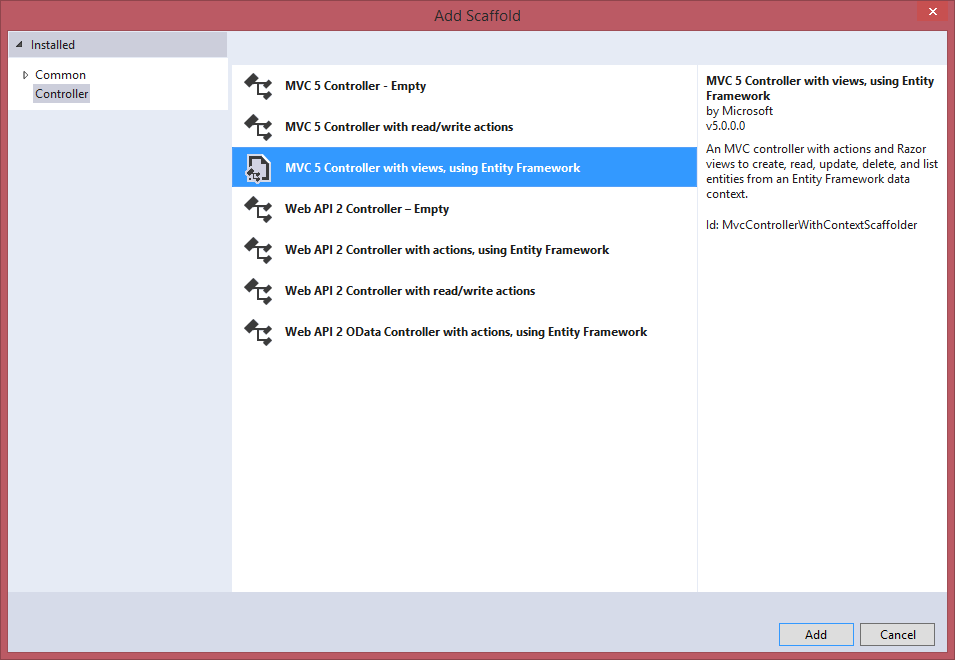Select the Controller category in tree

(x=62, y=94)
